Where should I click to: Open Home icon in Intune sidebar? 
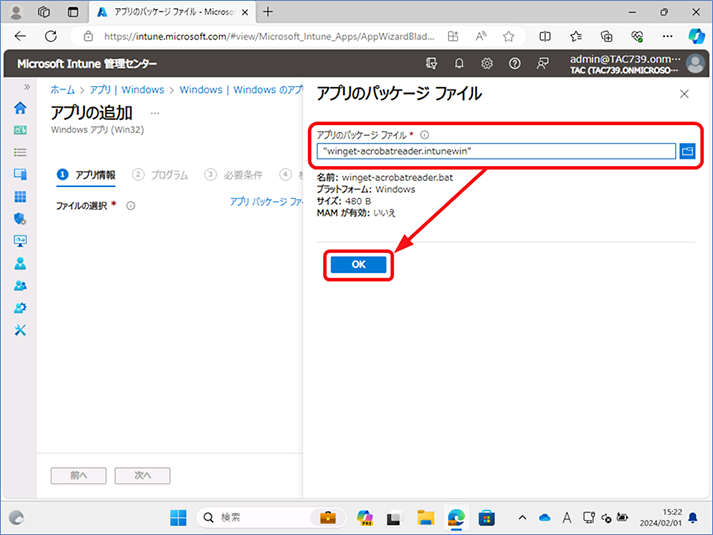coord(20,108)
